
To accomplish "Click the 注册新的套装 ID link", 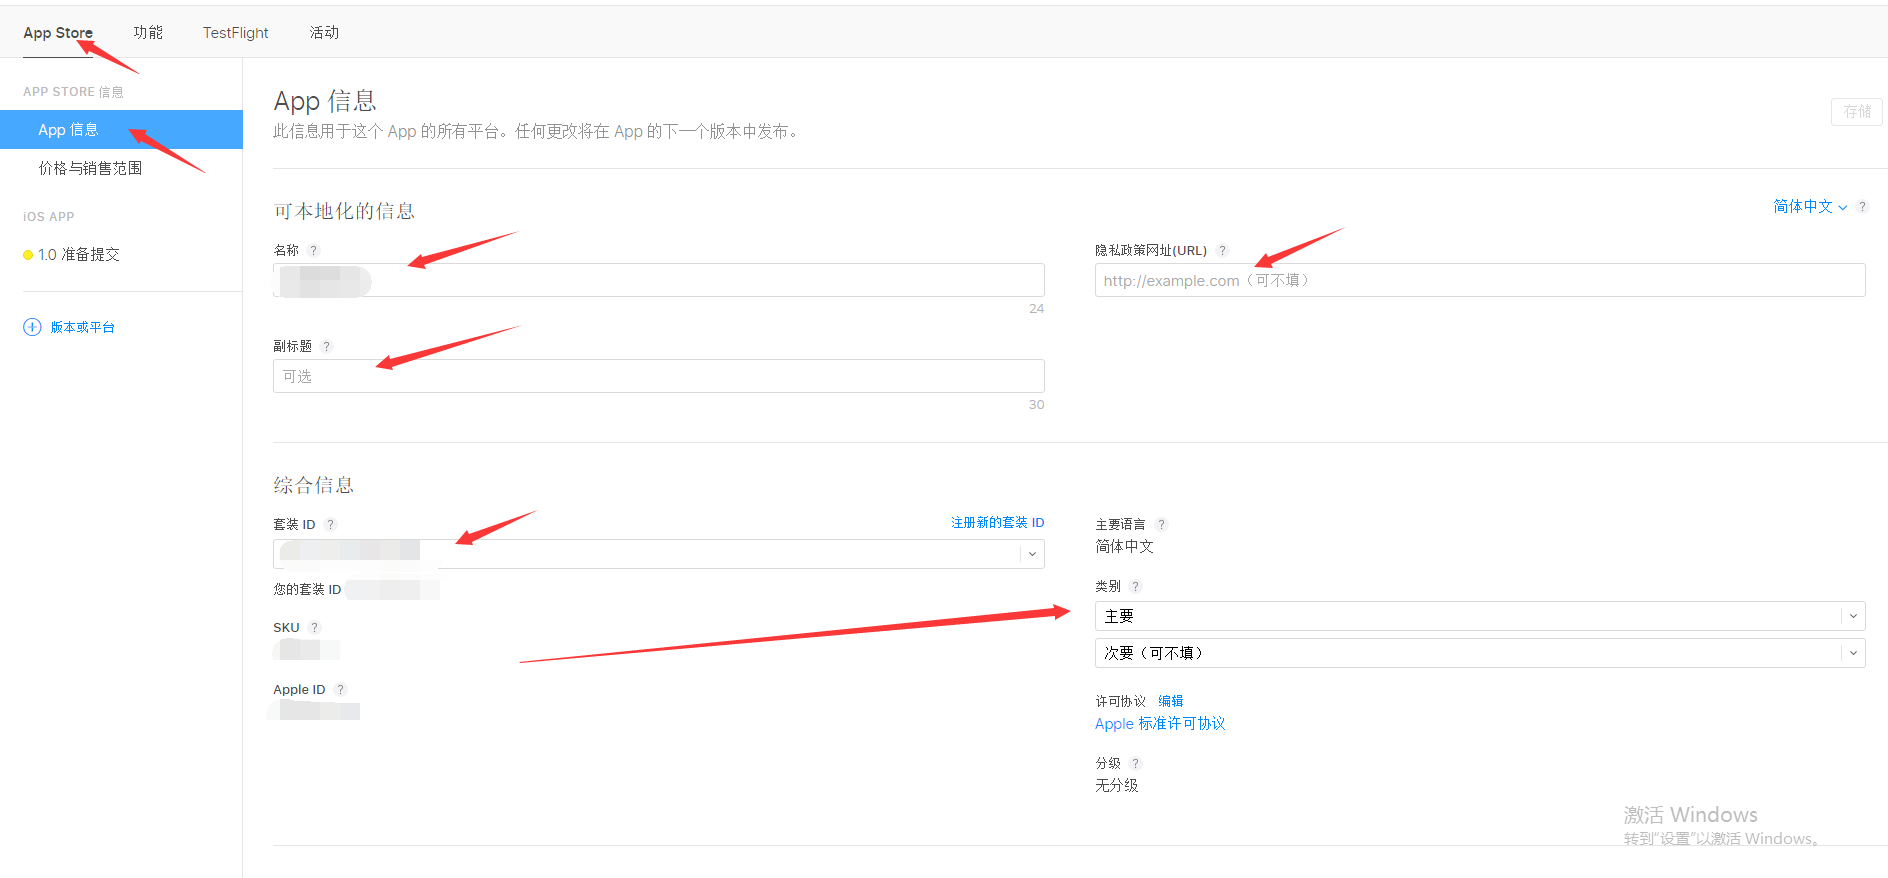I will point(997,523).
